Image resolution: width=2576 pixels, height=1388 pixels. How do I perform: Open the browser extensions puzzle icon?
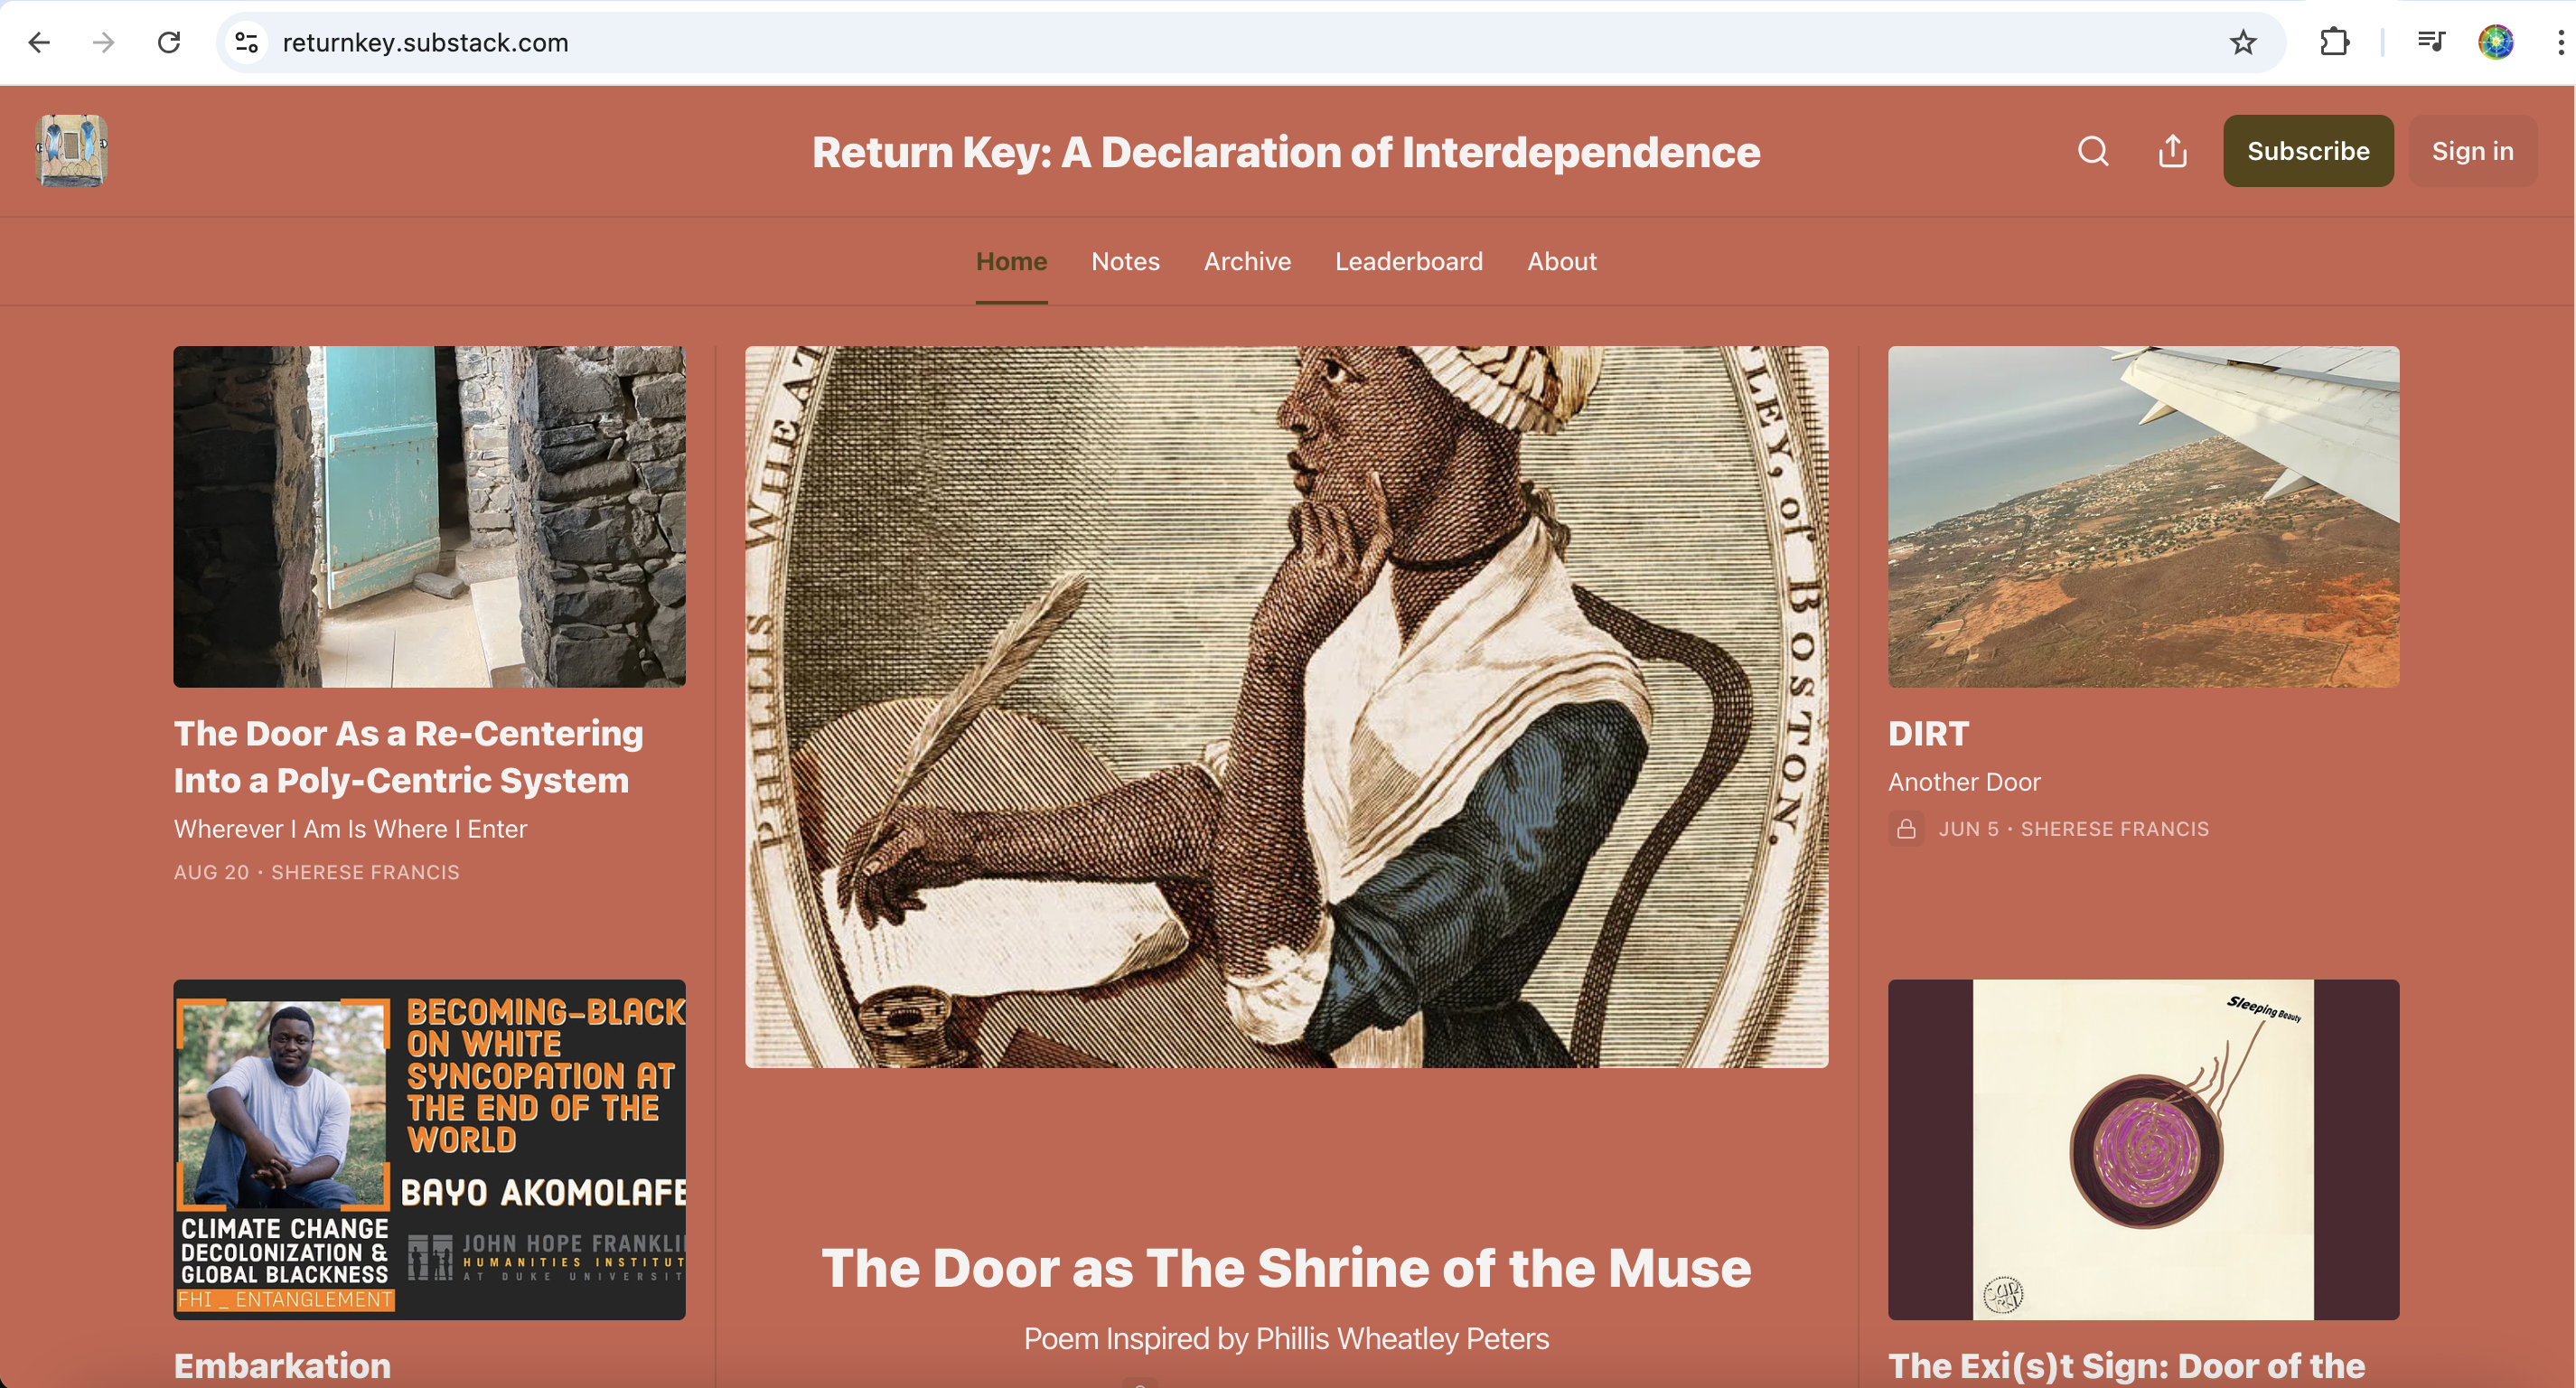click(x=2334, y=42)
